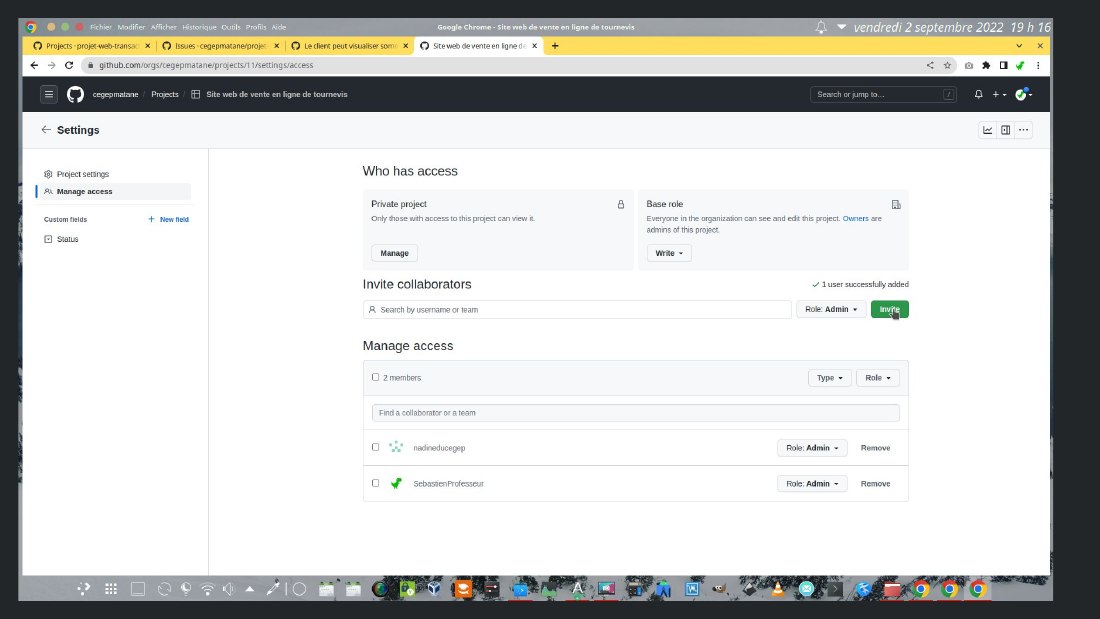This screenshot has width=1100, height=619.
Task: Open the system notification bell in top bar
Action: (821, 27)
